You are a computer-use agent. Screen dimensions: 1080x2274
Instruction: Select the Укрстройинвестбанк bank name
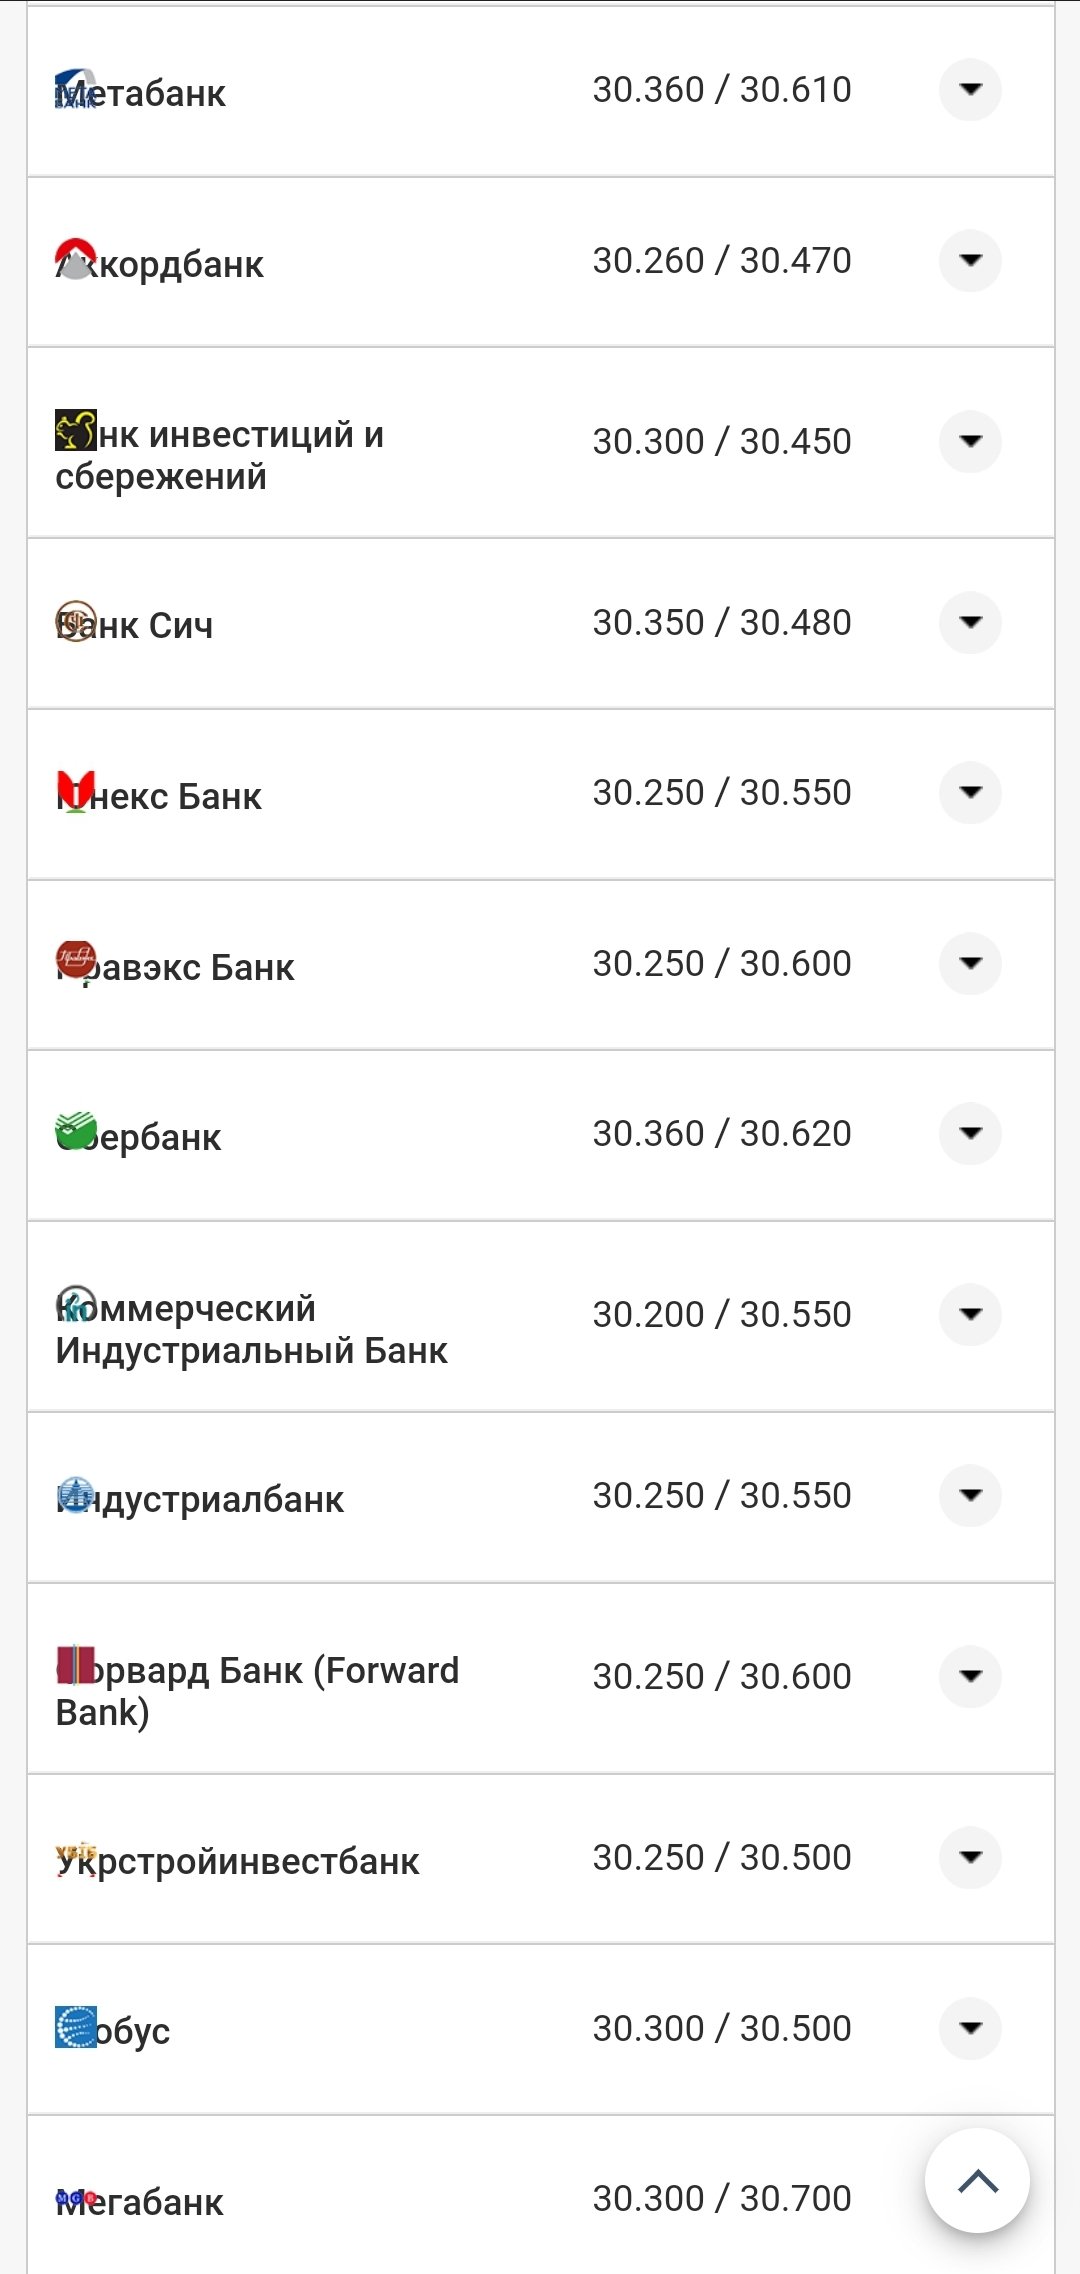point(238,1862)
